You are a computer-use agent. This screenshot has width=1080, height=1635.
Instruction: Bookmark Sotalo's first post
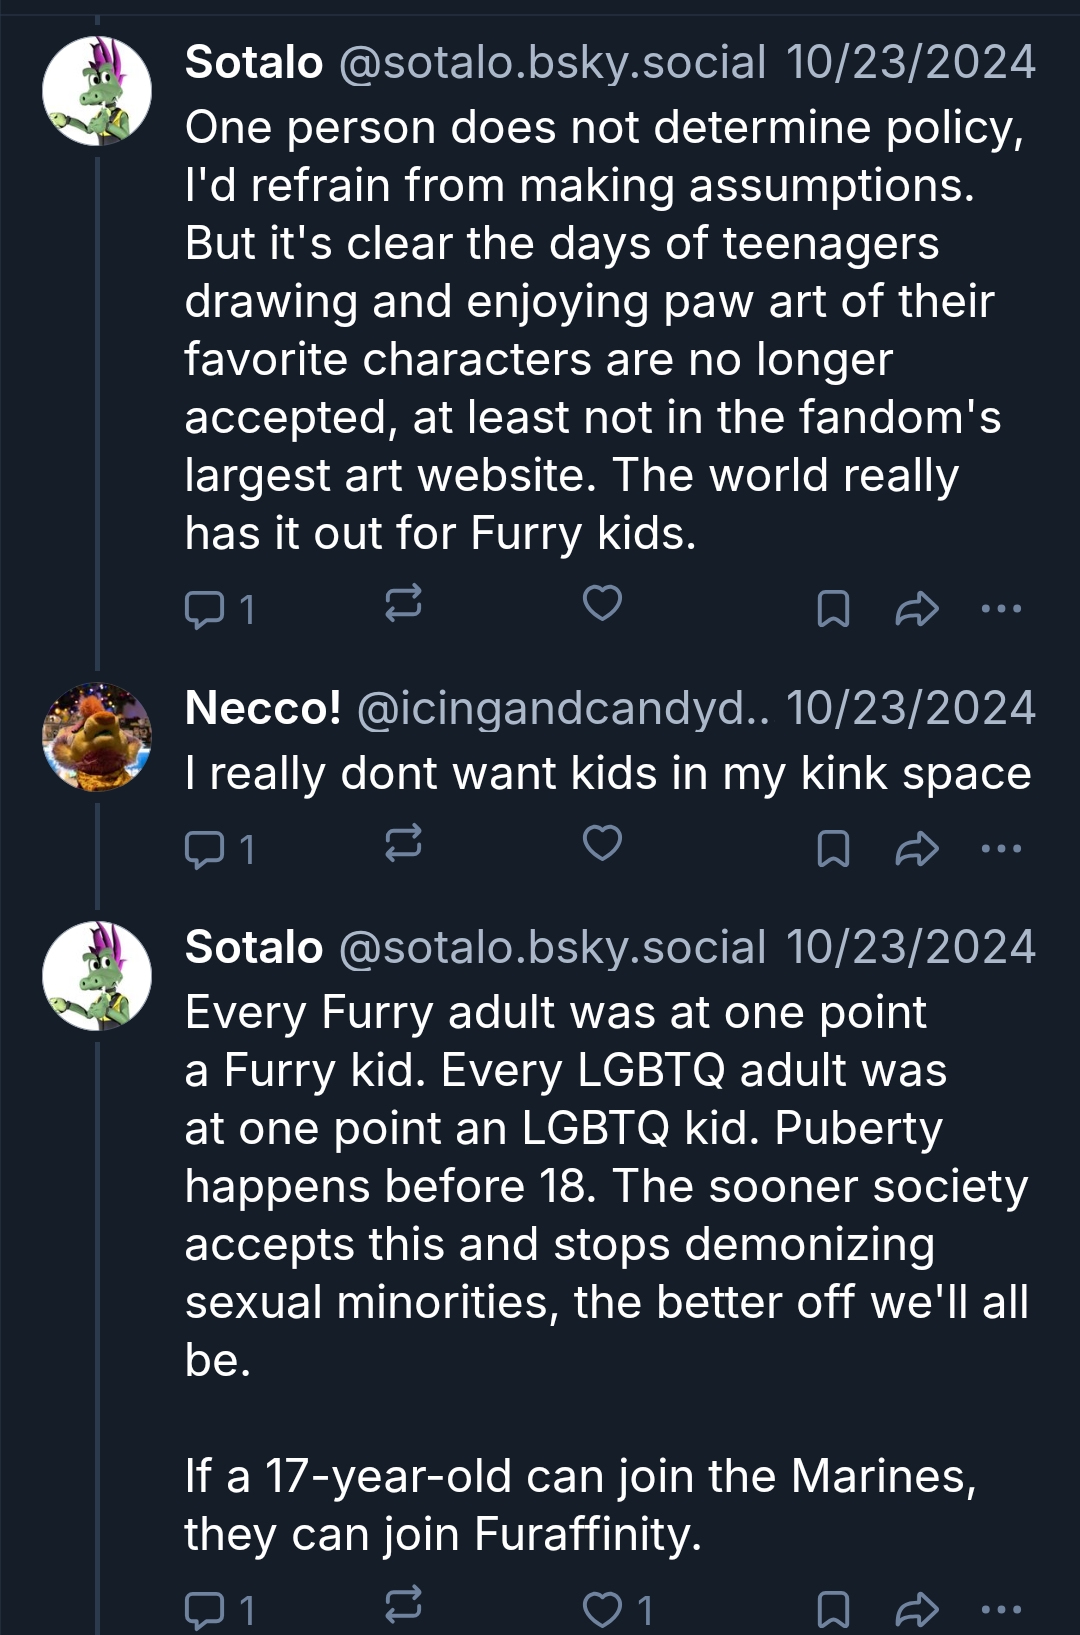click(x=833, y=607)
